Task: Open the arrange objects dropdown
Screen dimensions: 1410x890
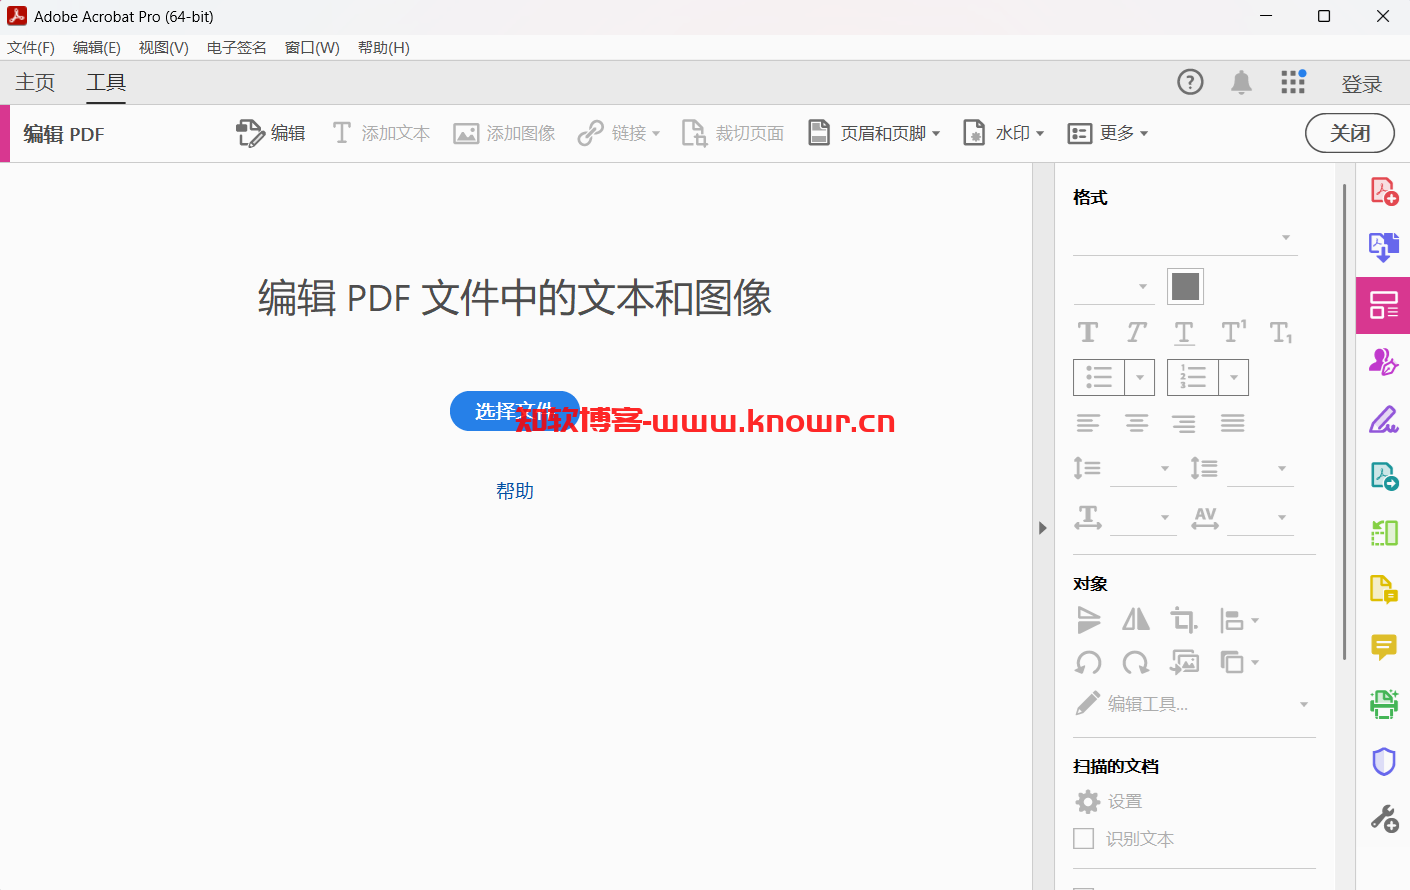Action: point(1239,662)
